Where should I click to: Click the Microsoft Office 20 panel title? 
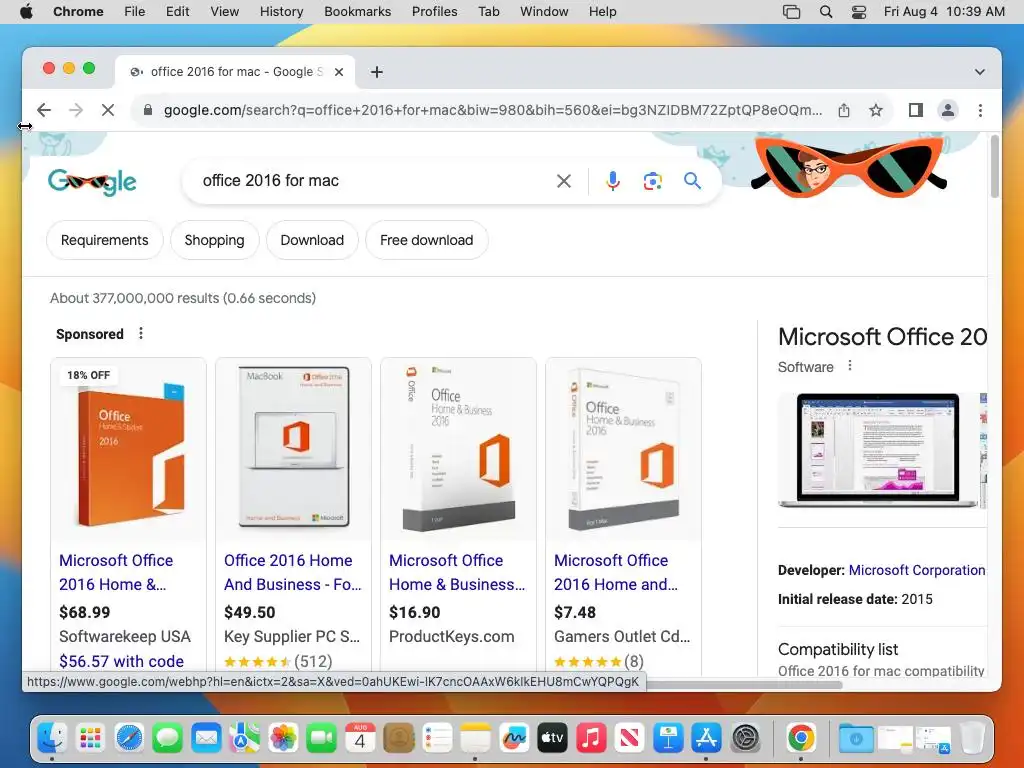click(882, 337)
